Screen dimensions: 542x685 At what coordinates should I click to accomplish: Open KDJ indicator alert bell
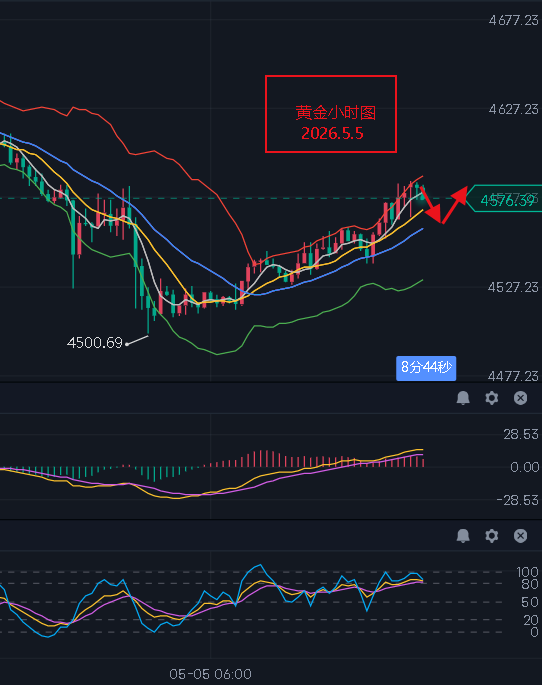[x=463, y=536]
